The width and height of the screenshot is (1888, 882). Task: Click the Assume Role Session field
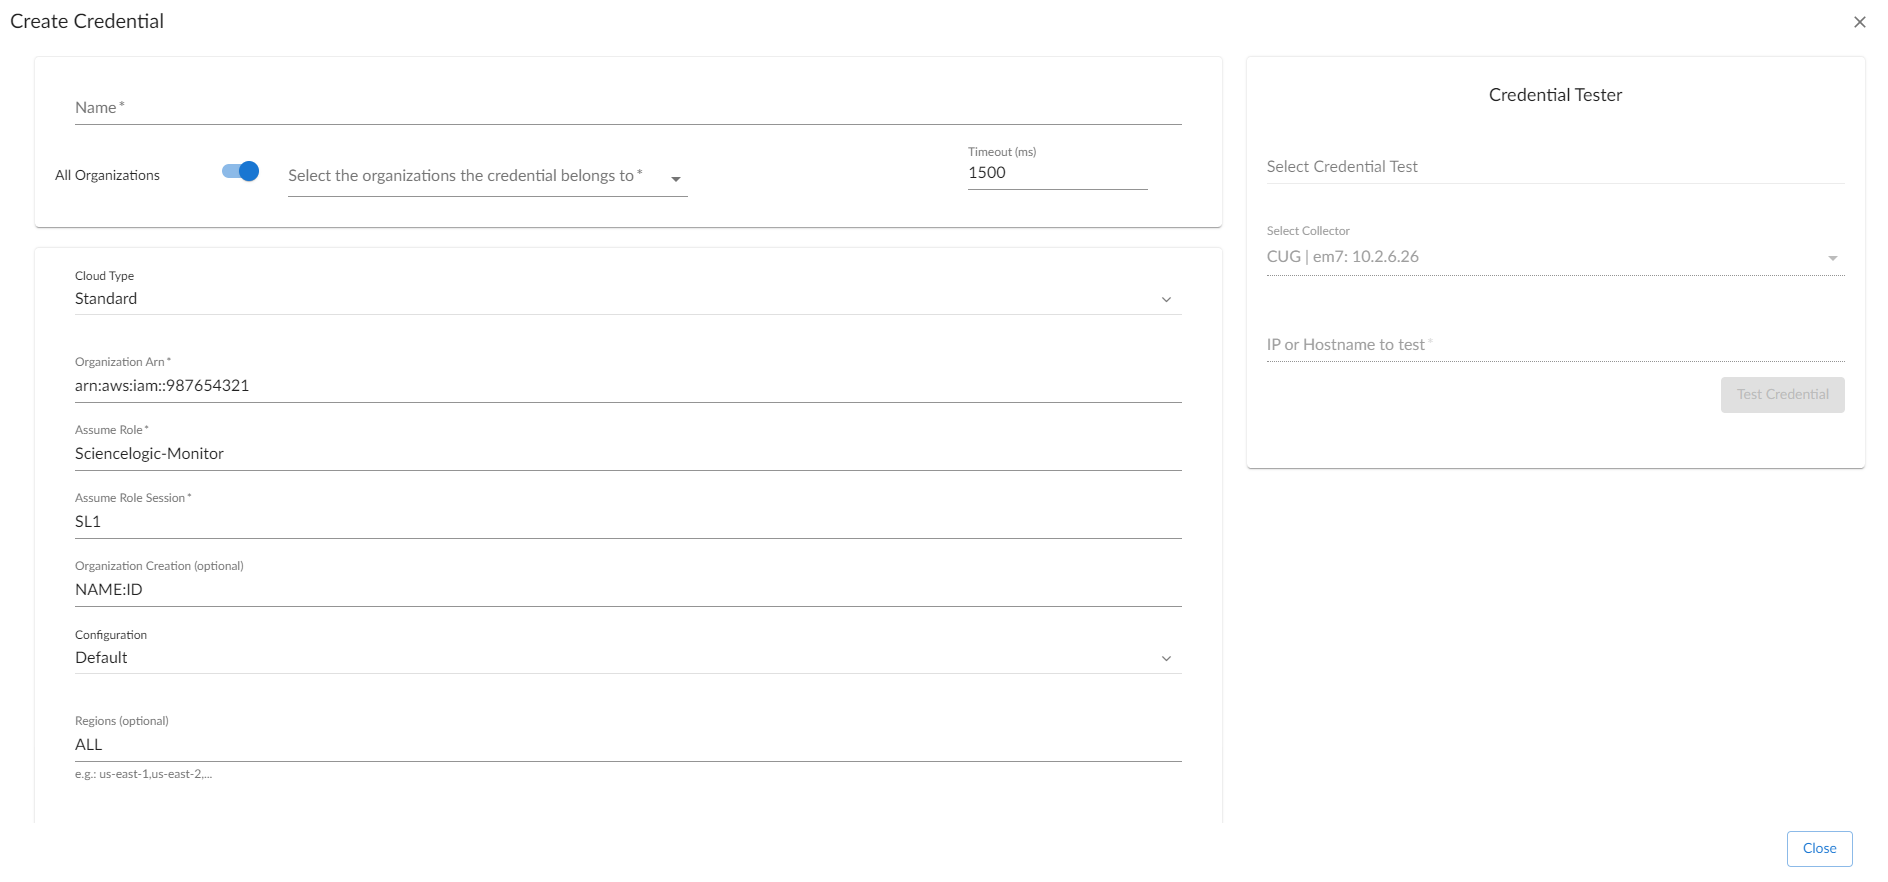coord(627,522)
